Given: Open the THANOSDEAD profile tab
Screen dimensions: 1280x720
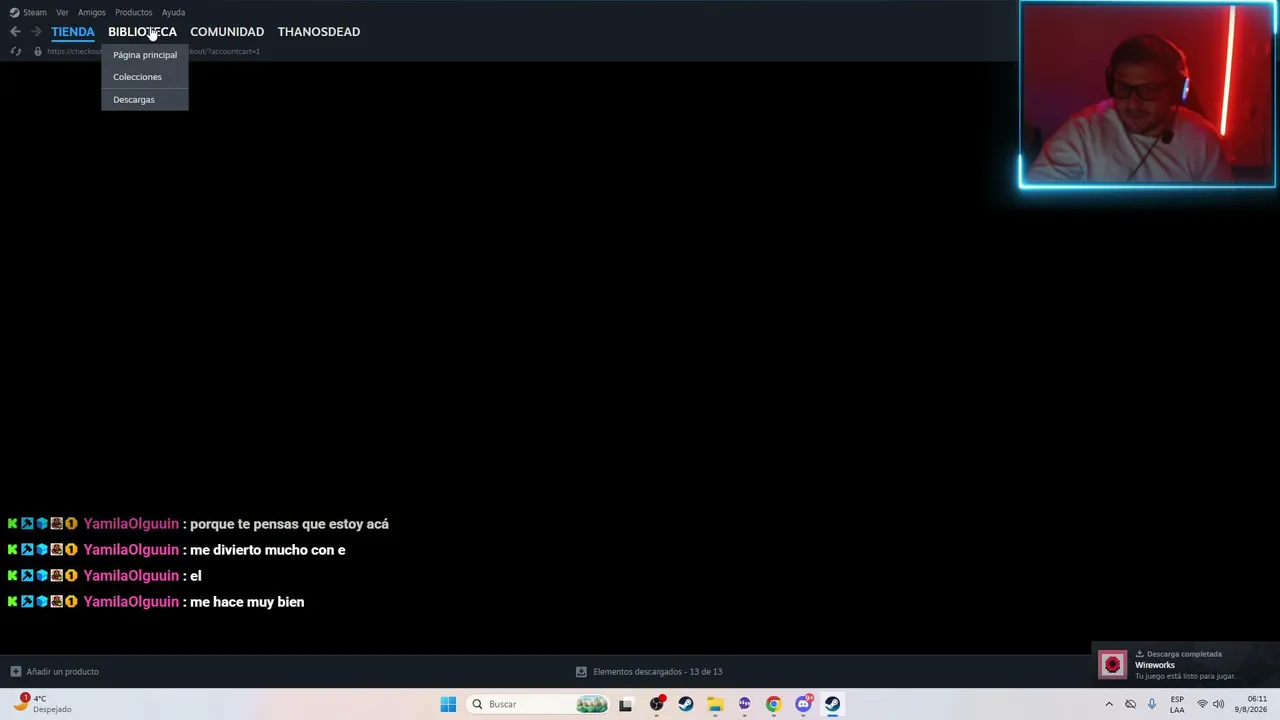Looking at the screenshot, I should [x=319, y=32].
